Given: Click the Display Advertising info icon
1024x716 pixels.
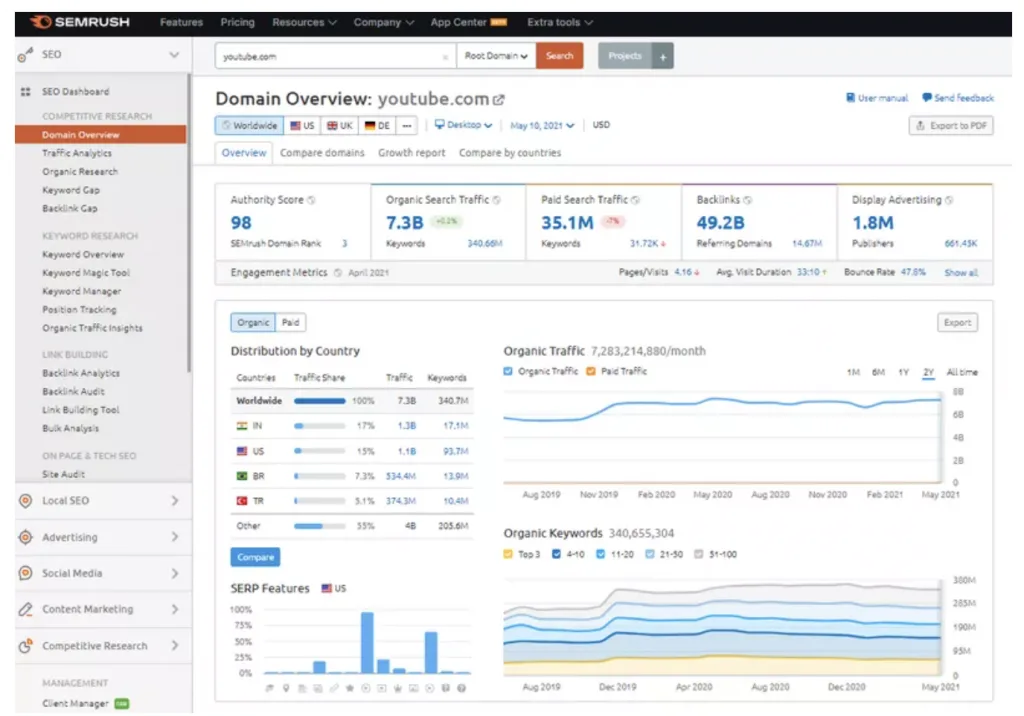Looking at the screenshot, I should point(949,201).
